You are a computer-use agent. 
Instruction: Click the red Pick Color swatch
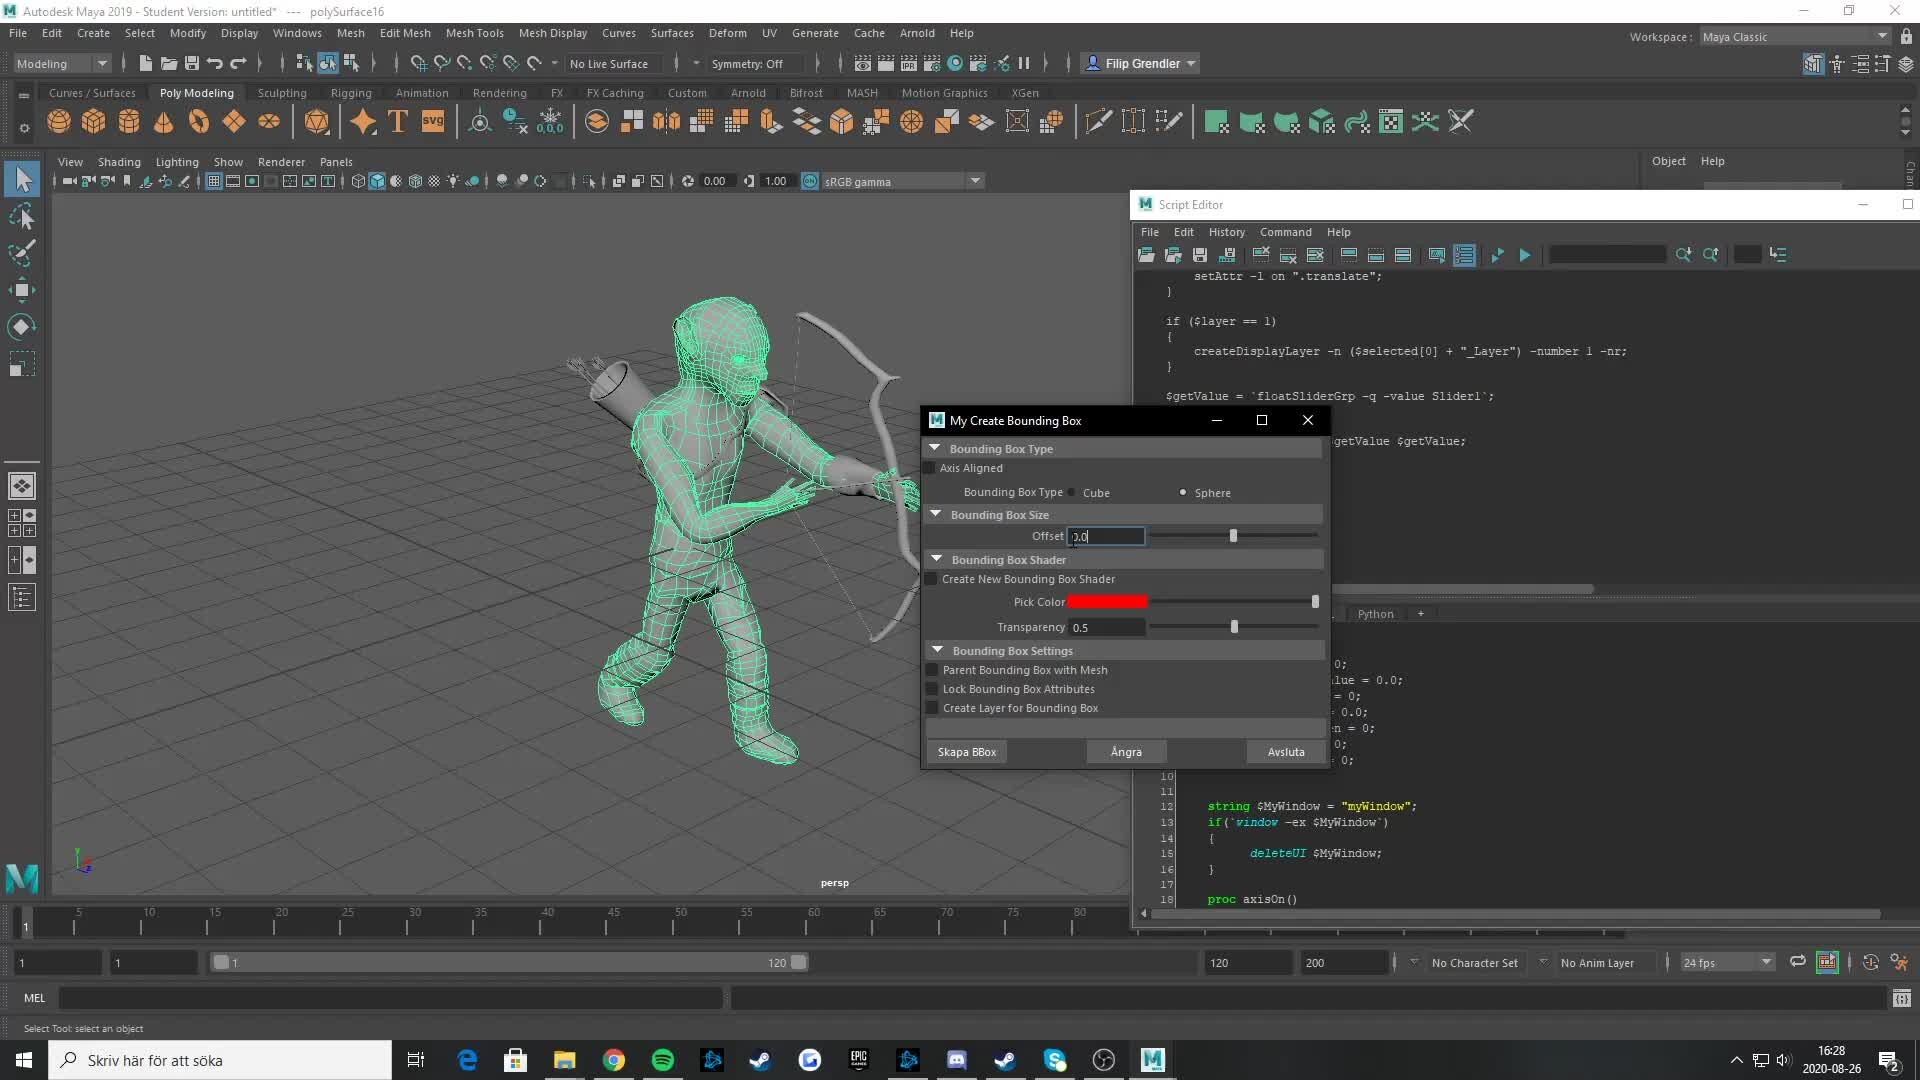click(x=1108, y=602)
